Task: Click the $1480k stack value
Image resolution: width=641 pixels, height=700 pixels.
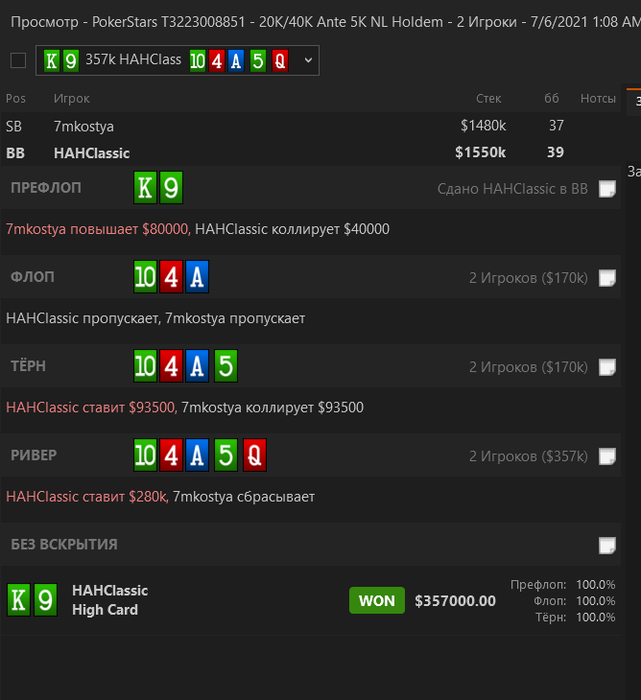Action: click(483, 126)
